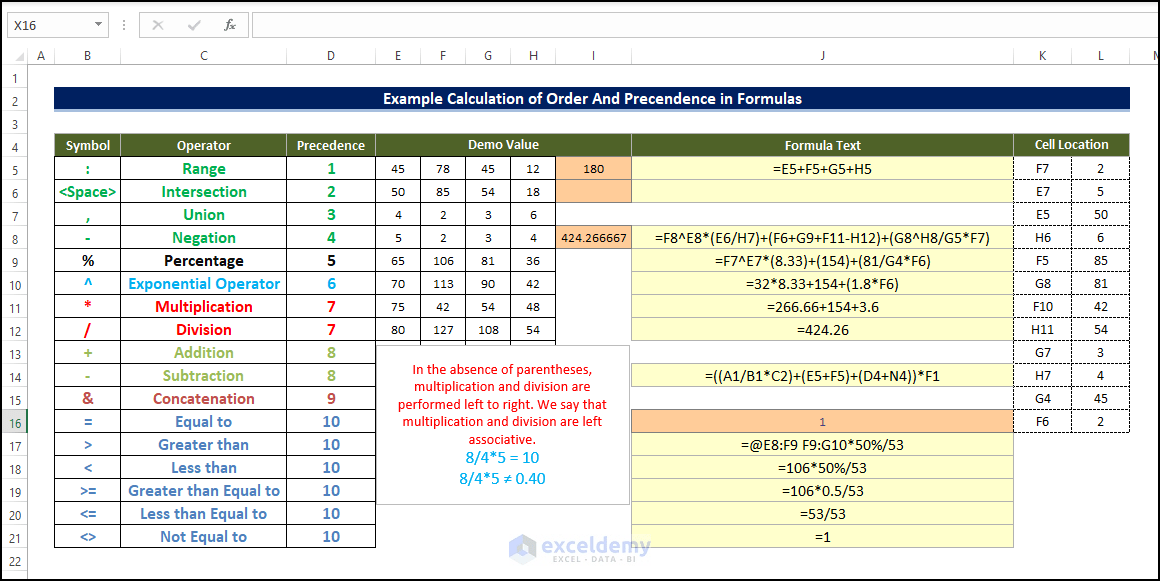Viewport: 1160px width, 581px height.
Task: Open the Name Box dropdown arrow
Action: coord(97,24)
